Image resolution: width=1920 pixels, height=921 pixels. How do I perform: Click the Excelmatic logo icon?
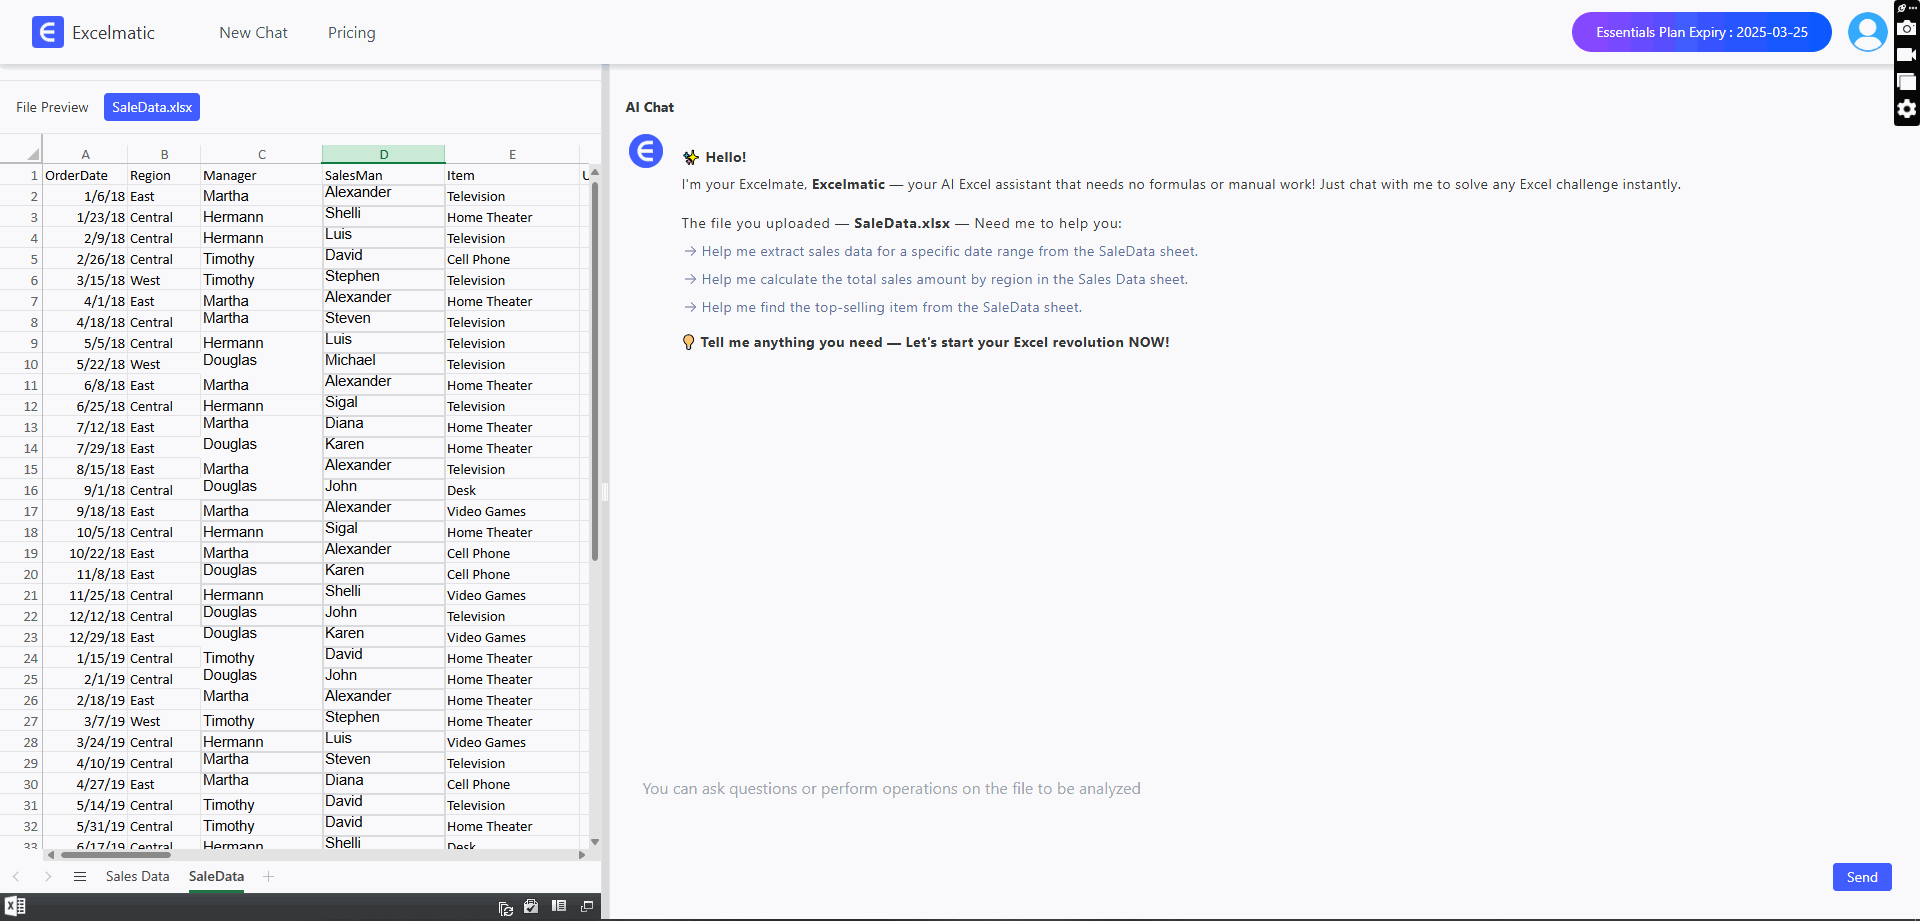47,32
